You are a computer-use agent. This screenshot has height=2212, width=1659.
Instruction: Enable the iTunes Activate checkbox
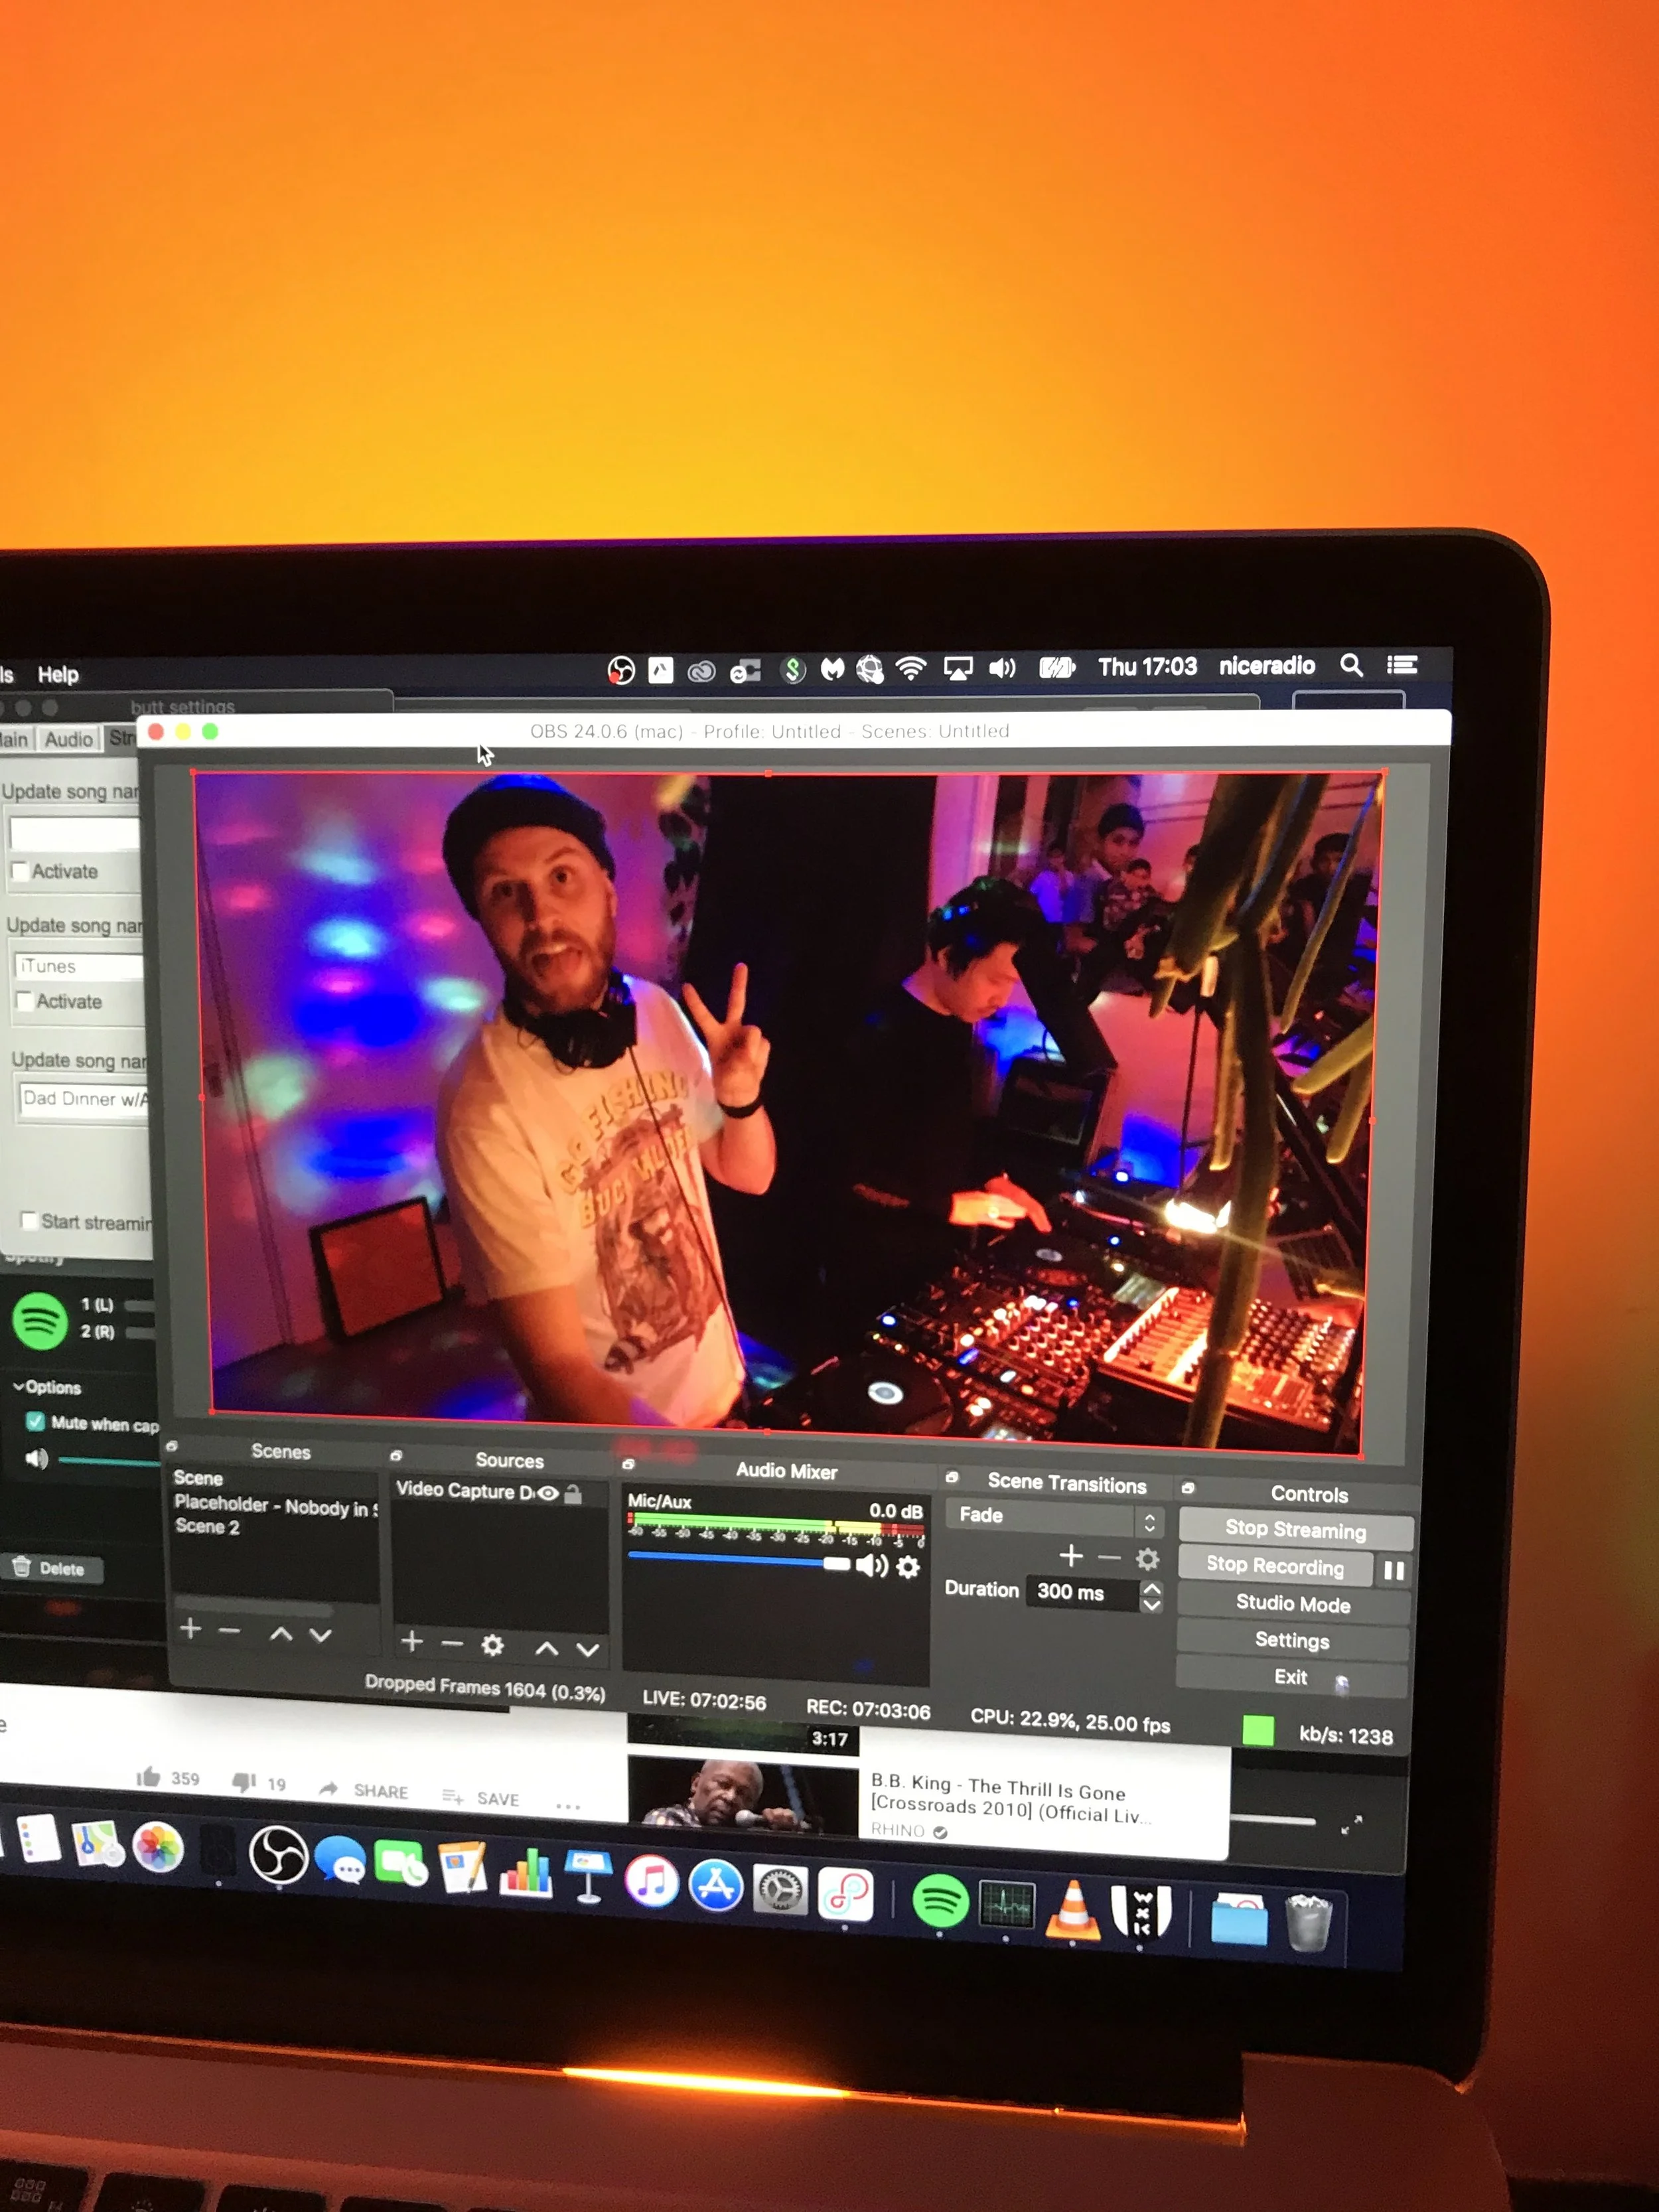click(24, 1000)
